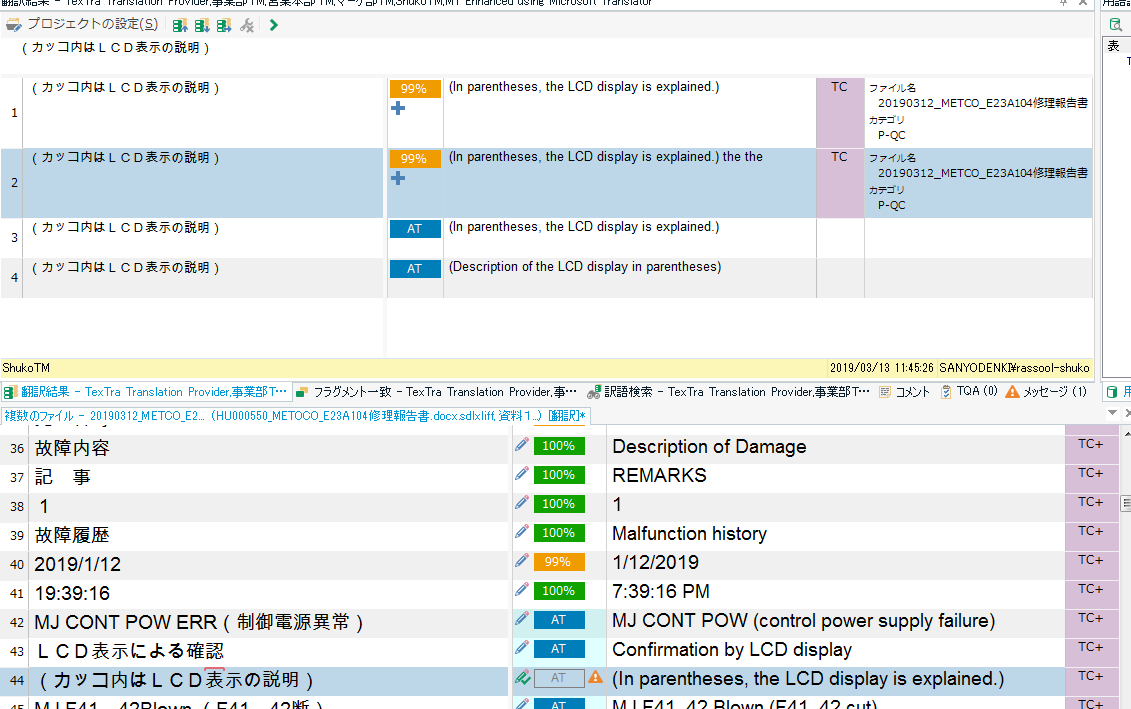Screen dimensions: 1131x709
Task: Click the blue plus icon under segment 1's match
Action: pos(398,108)
